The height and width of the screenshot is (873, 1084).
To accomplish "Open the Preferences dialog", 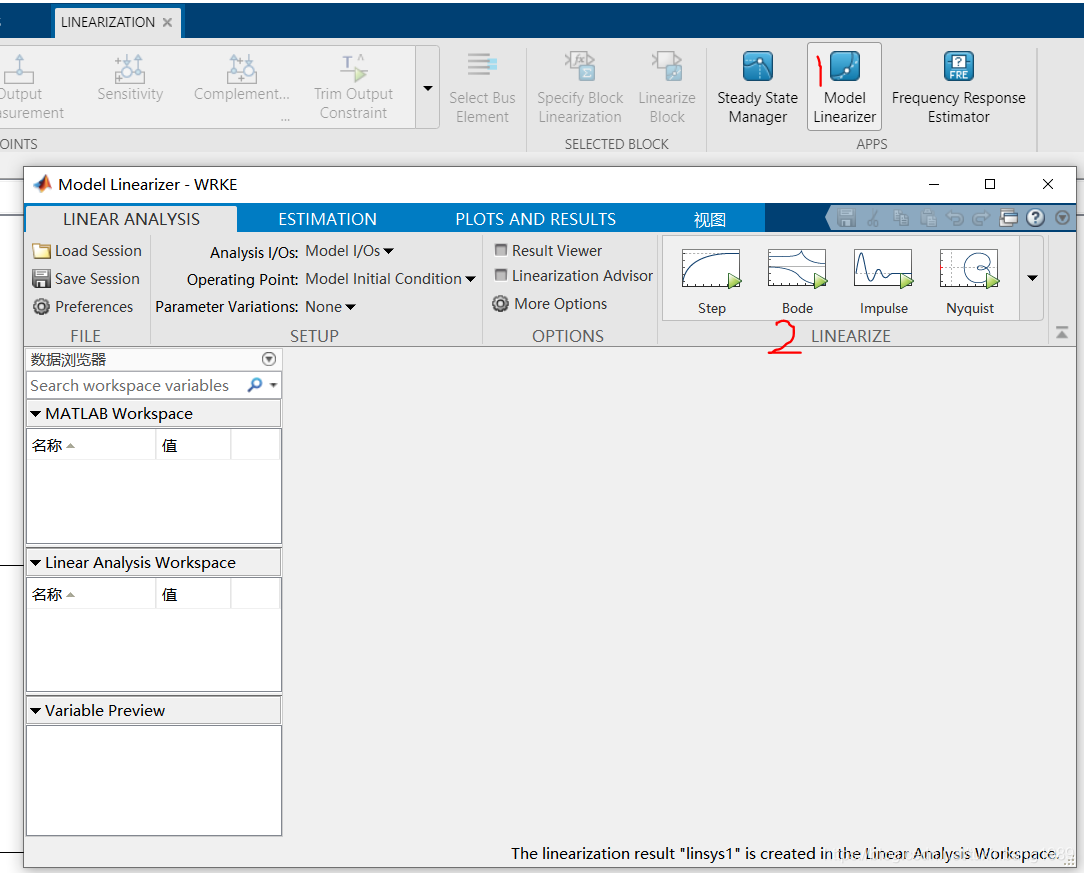I will (x=87, y=306).
